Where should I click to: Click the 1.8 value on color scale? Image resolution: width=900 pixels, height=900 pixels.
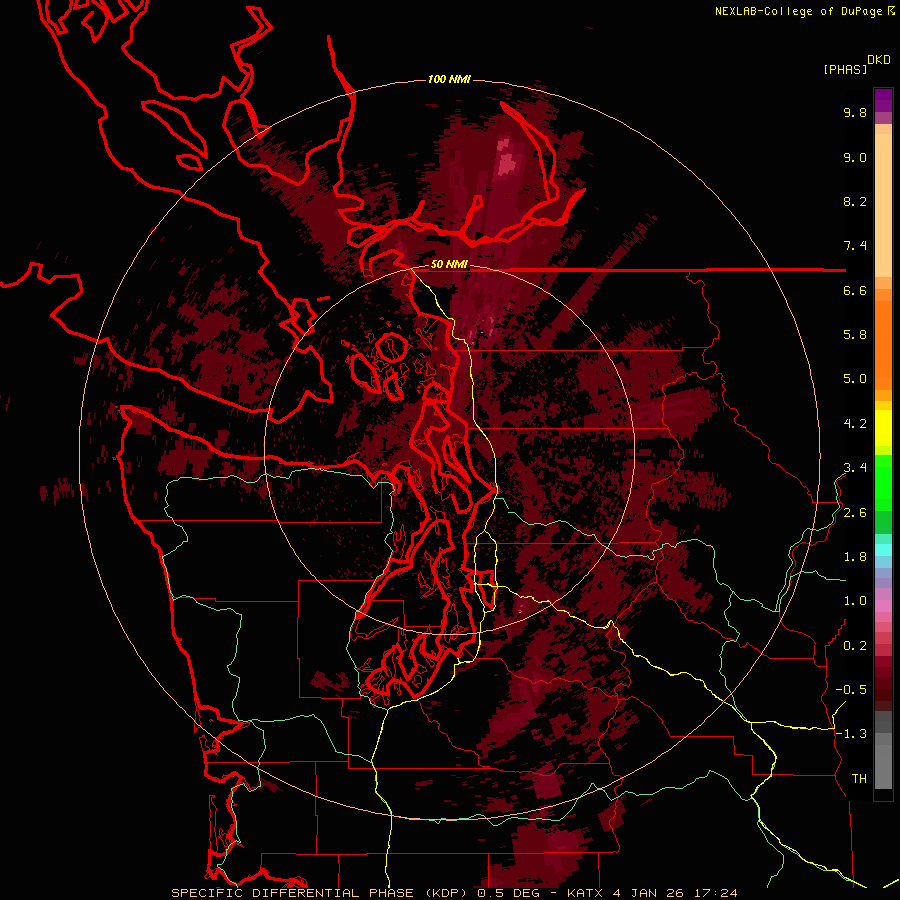855,557
